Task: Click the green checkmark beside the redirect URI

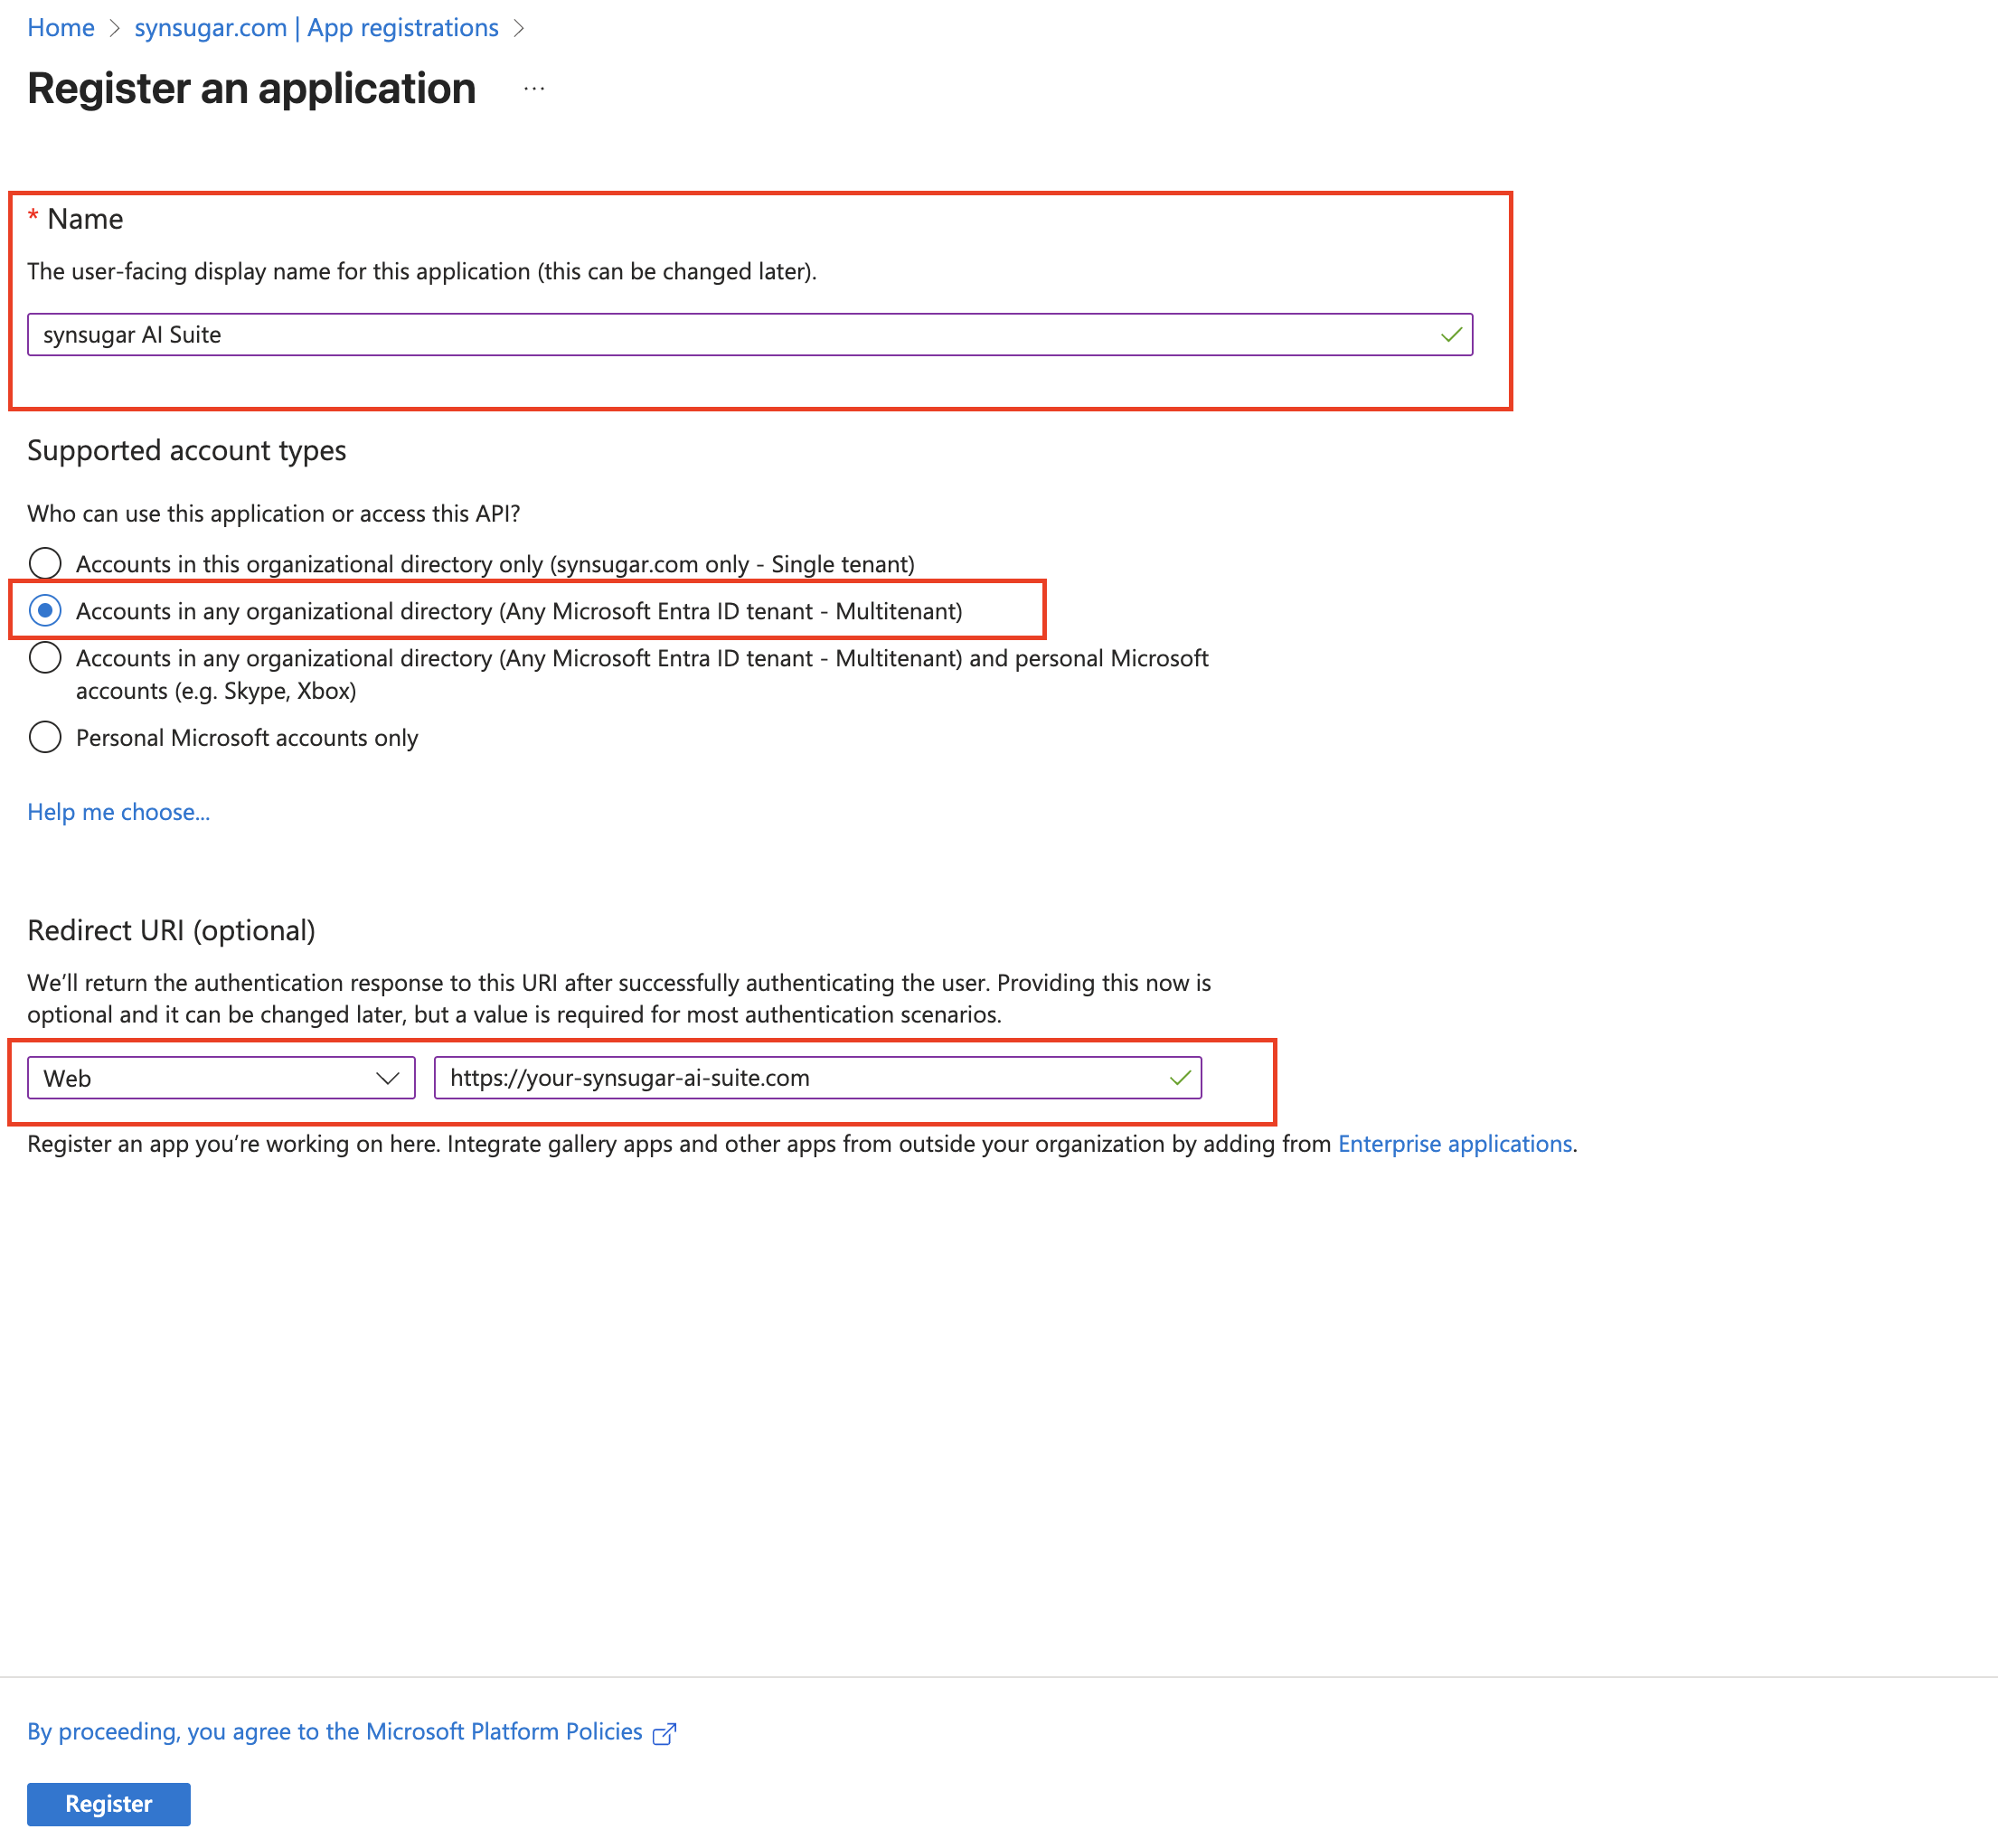Action: click(1180, 1078)
